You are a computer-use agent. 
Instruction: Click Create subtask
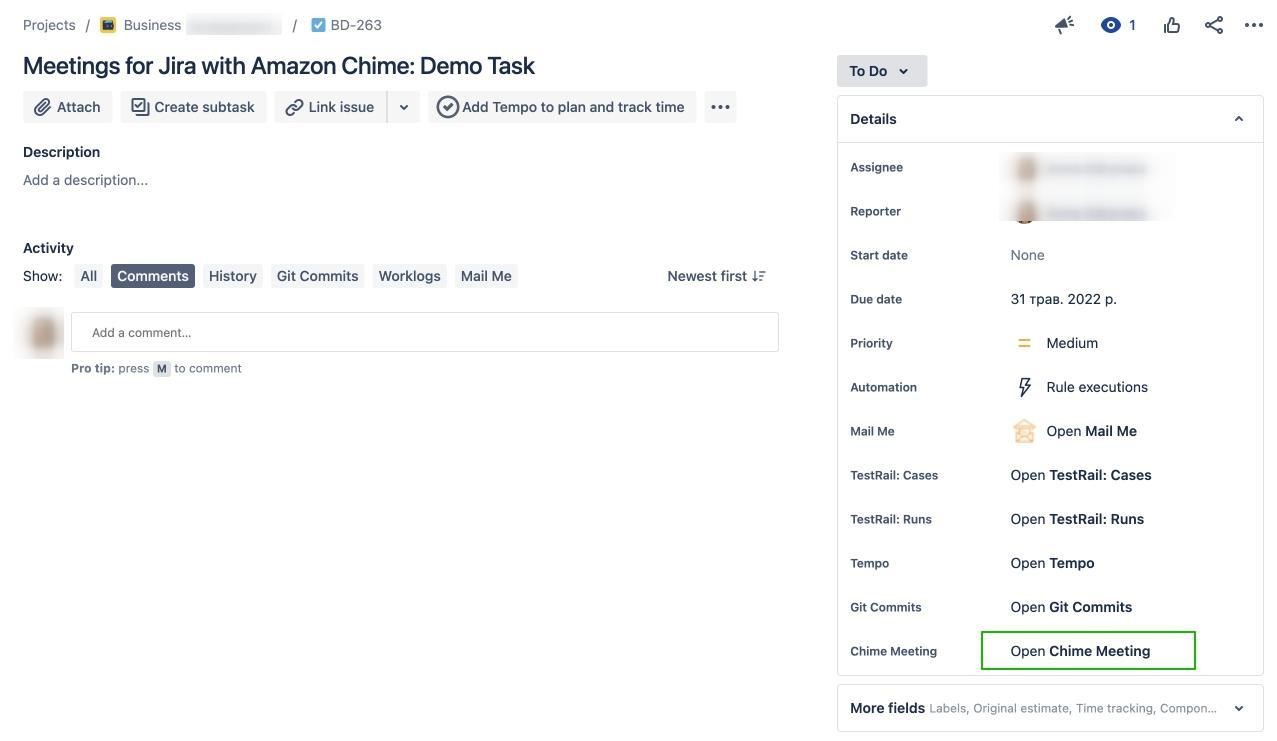(x=194, y=107)
